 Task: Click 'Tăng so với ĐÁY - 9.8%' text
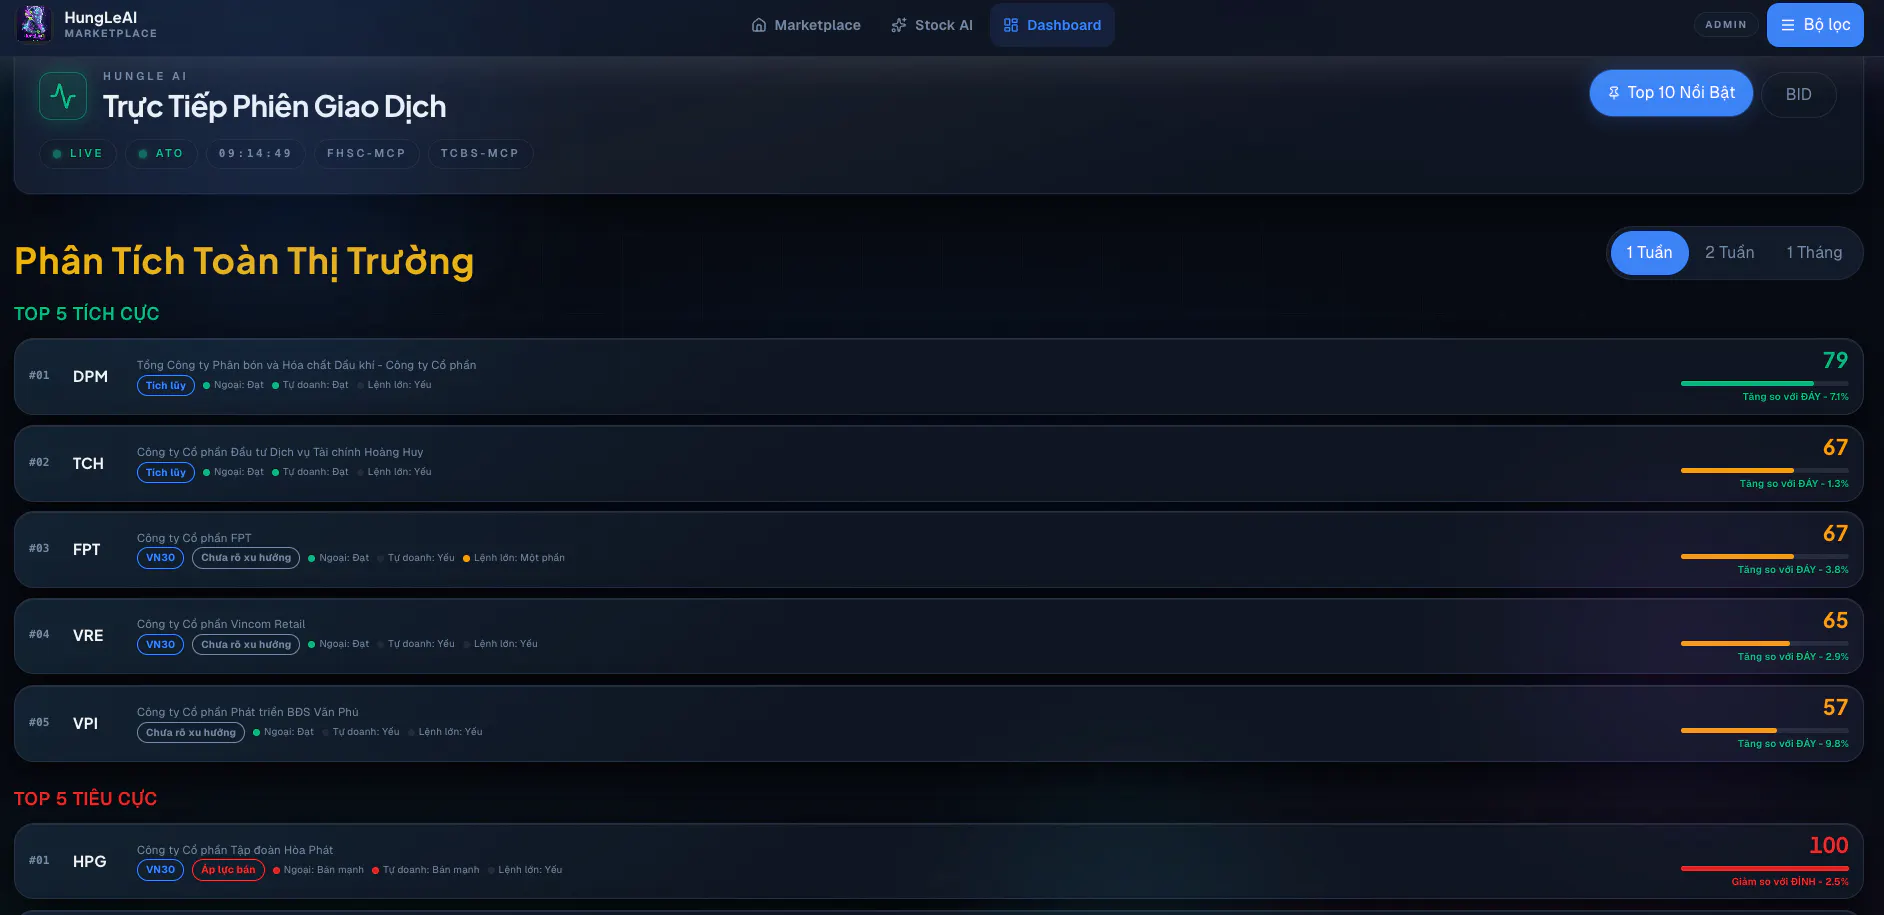pyautogui.click(x=1793, y=744)
